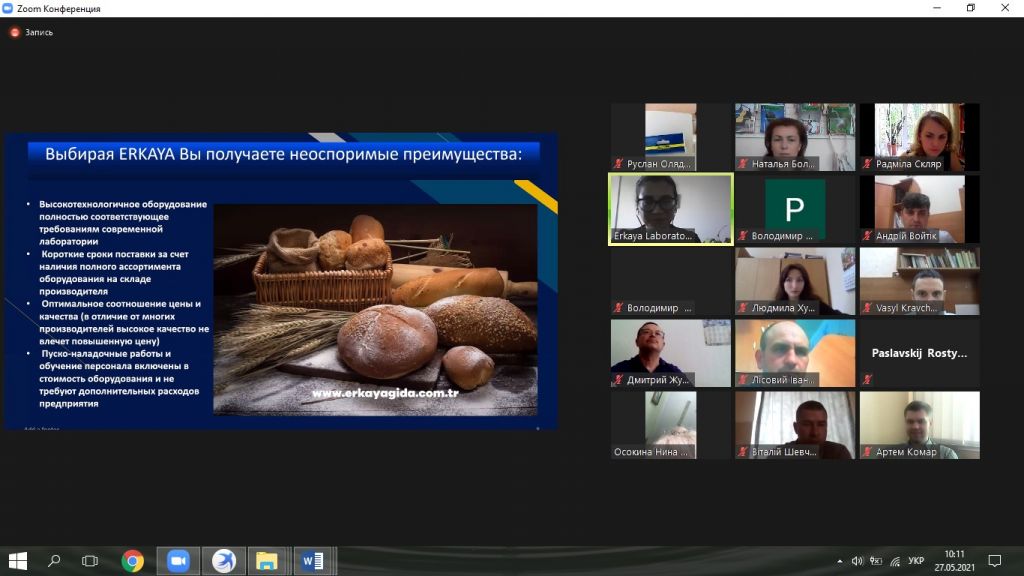The image size is (1024, 576).
Task: Click muted mic icon on Віталій Шевч tile
Action: click(743, 451)
